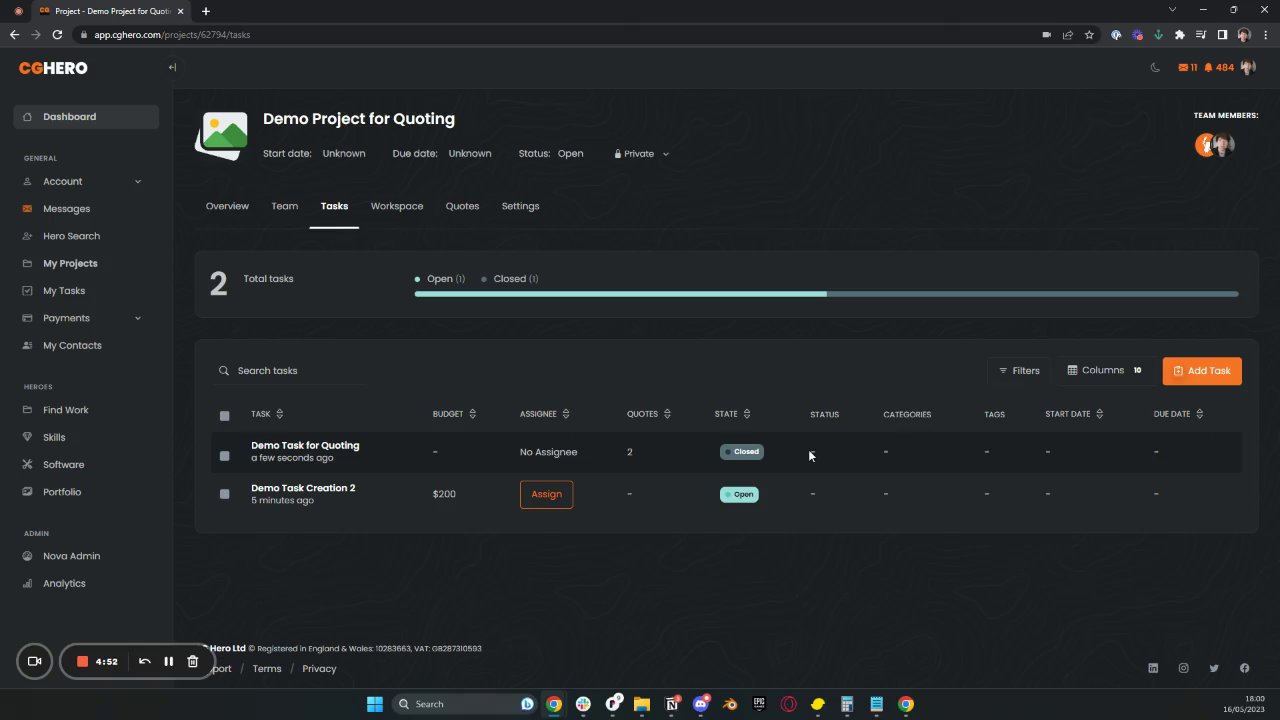Screen dimensions: 1280x720
Task: Open the Twitter footer icon
Action: point(1214,668)
